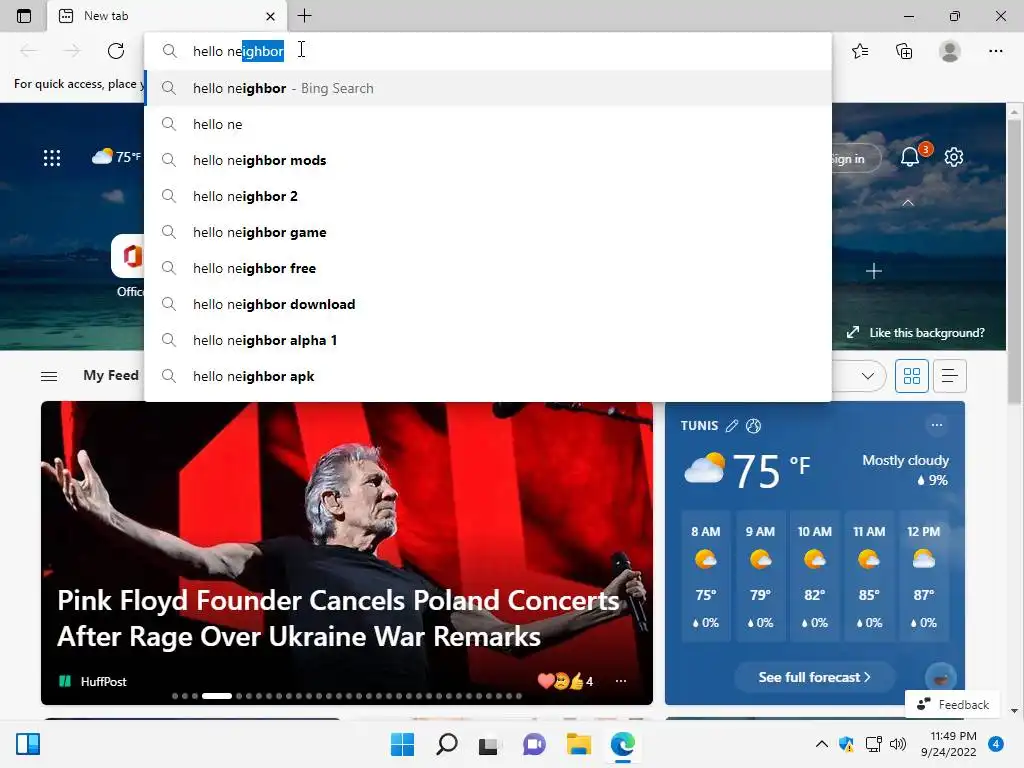Open reactions on Pink Floyd article
The width and height of the screenshot is (1024, 768).
[564, 681]
